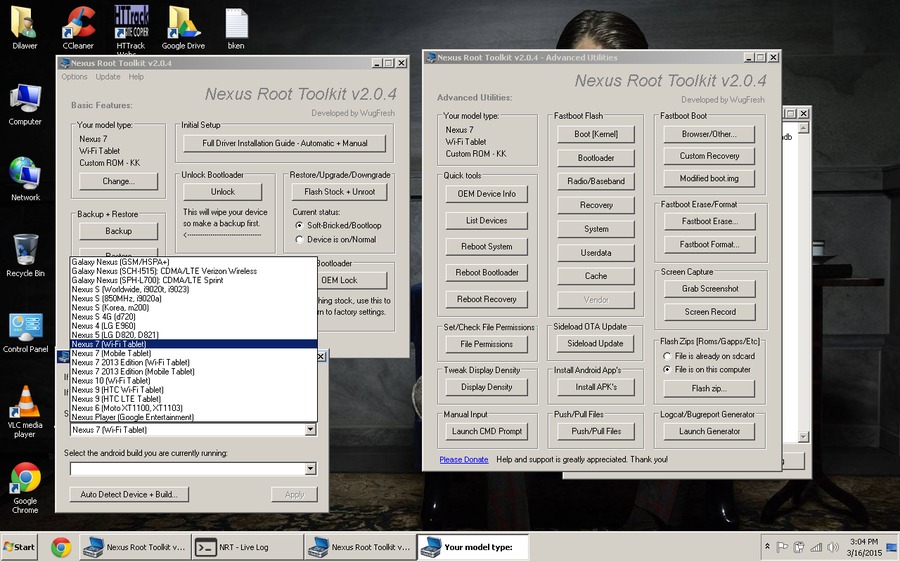The height and width of the screenshot is (562, 900).
Task: Open the bken text file icon
Action: [236, 28]
